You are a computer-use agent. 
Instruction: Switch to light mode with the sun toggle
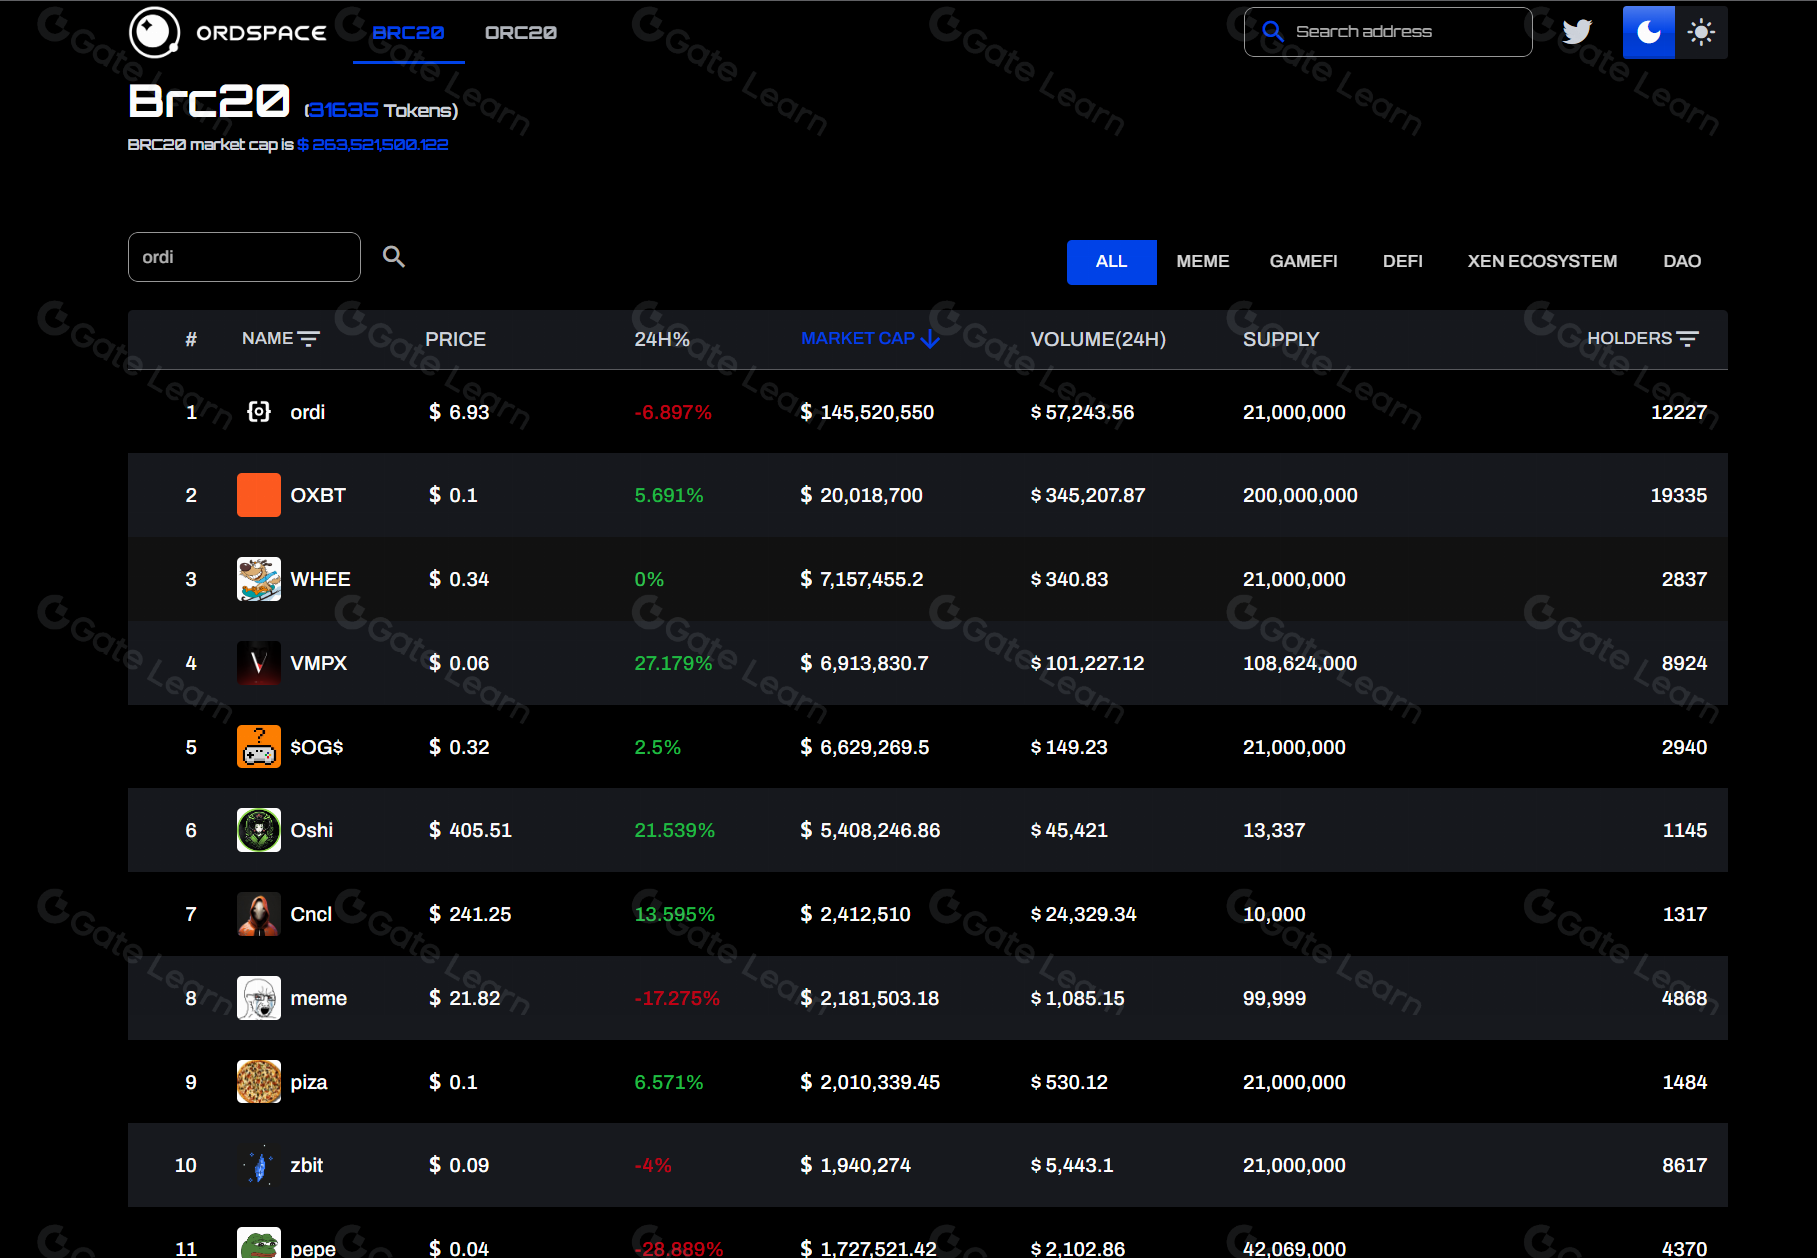tap(1701, 32)
